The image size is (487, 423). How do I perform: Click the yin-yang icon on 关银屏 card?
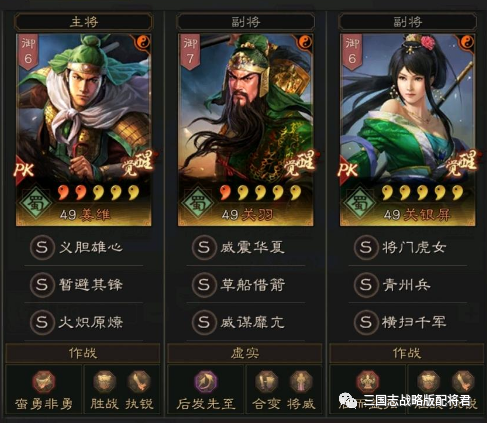click(x=467, y=42)
